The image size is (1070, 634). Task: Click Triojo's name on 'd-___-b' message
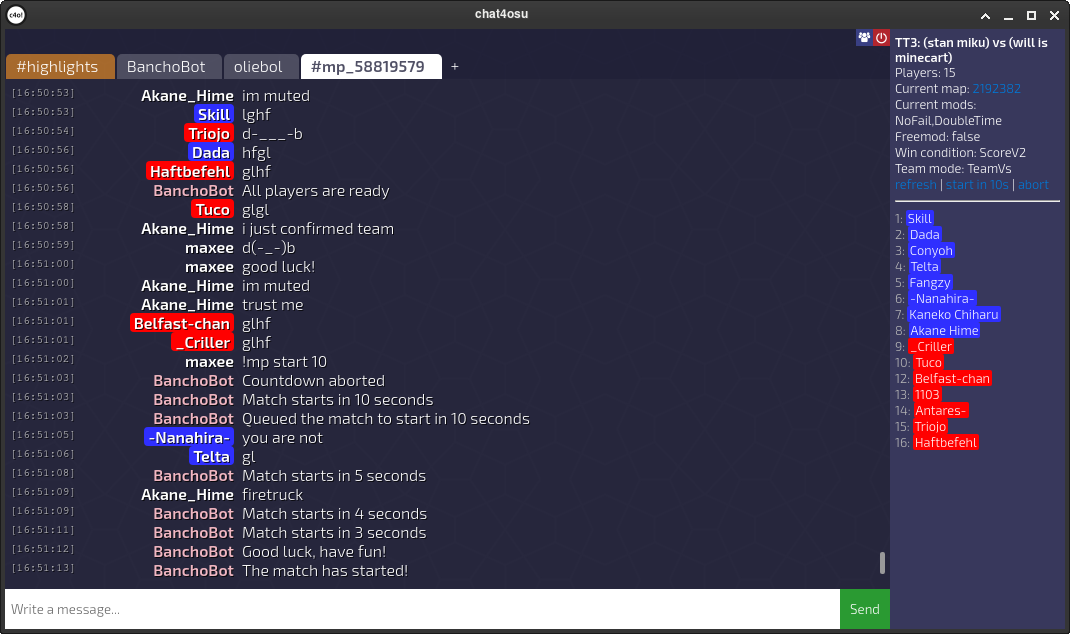point(209,134)
